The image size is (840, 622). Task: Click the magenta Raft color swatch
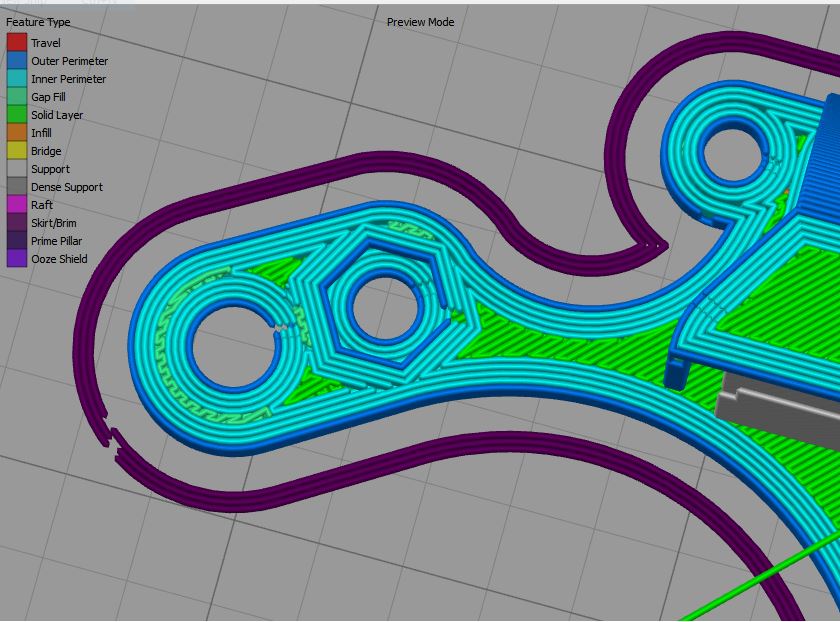(16, 205)
